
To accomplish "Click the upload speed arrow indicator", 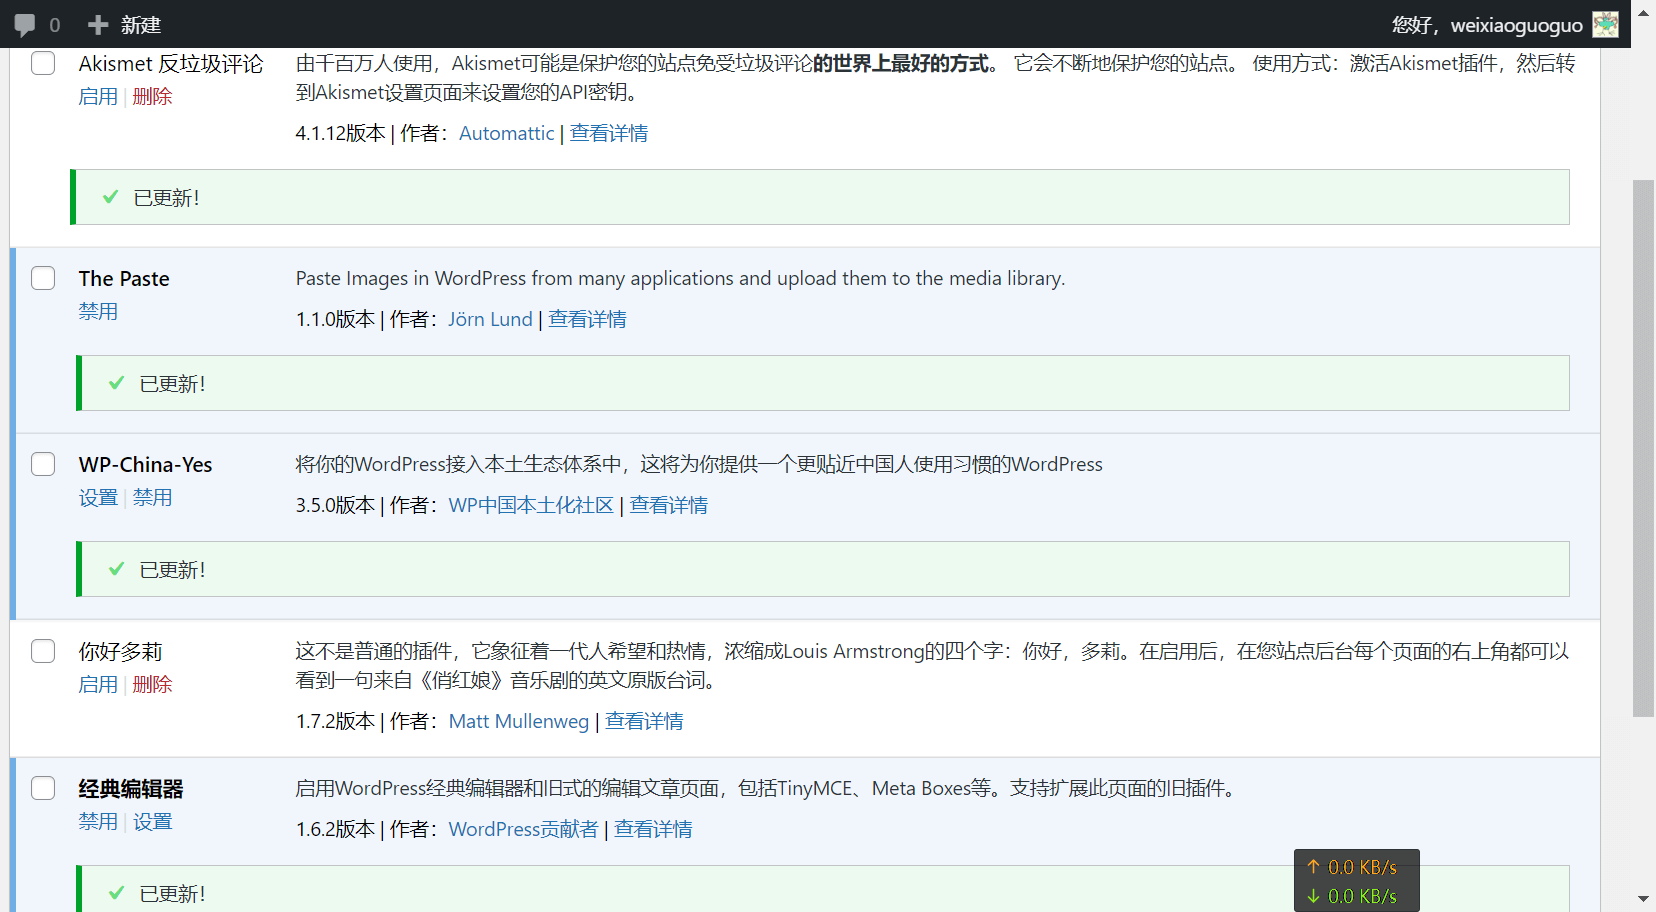I will tap(1314, 867).
